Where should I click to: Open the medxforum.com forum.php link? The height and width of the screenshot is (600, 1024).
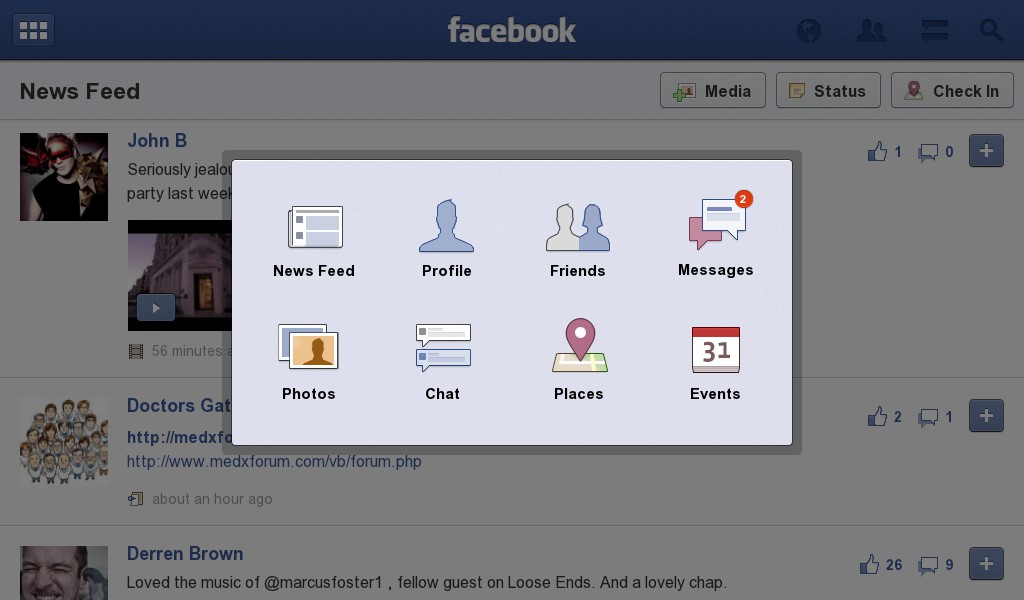[x=274, y=462]
